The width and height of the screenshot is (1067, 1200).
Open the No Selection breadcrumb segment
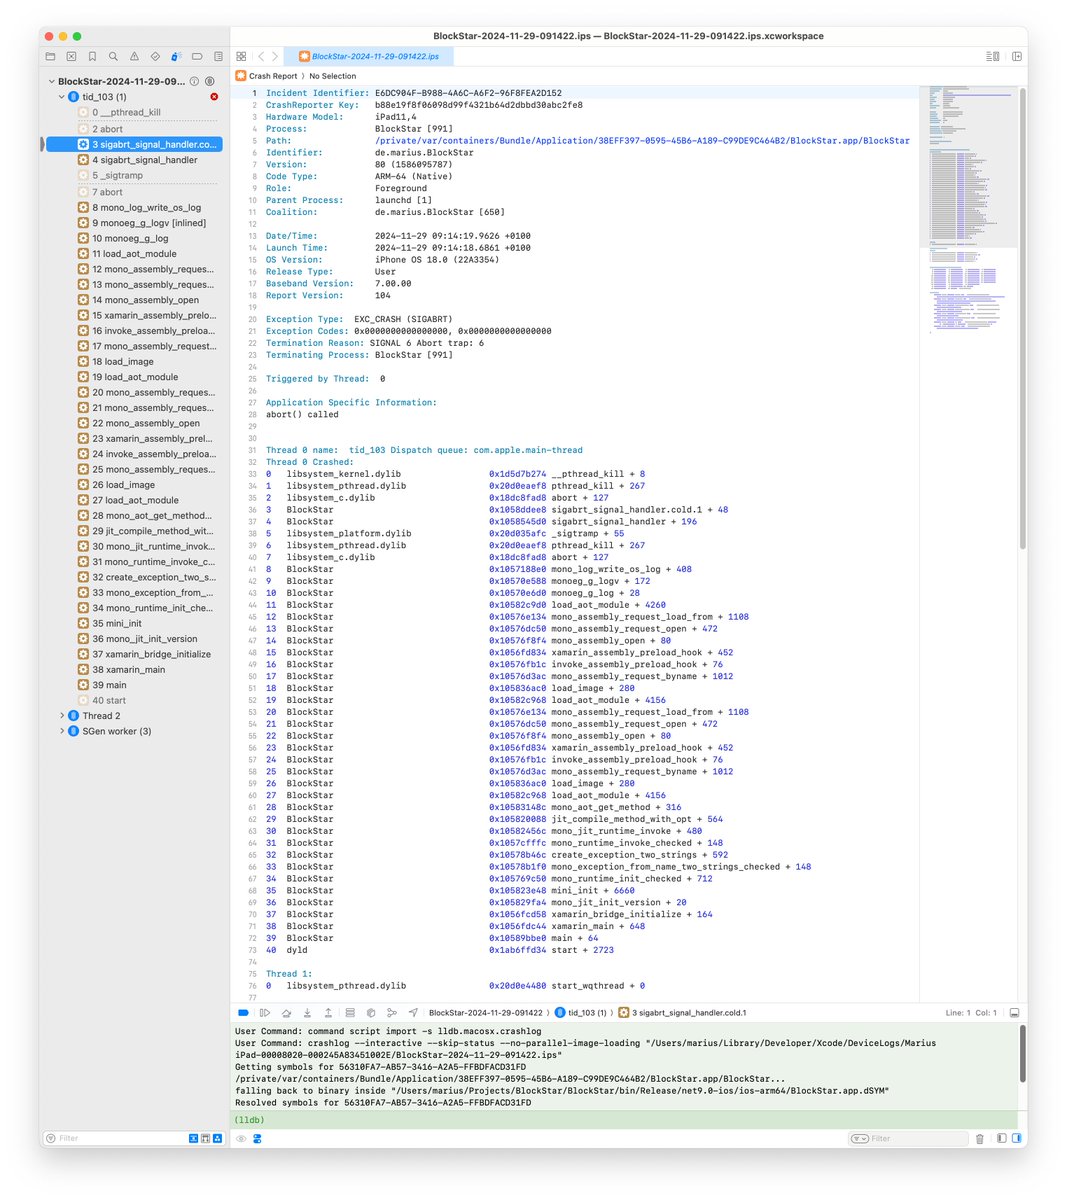332,76
